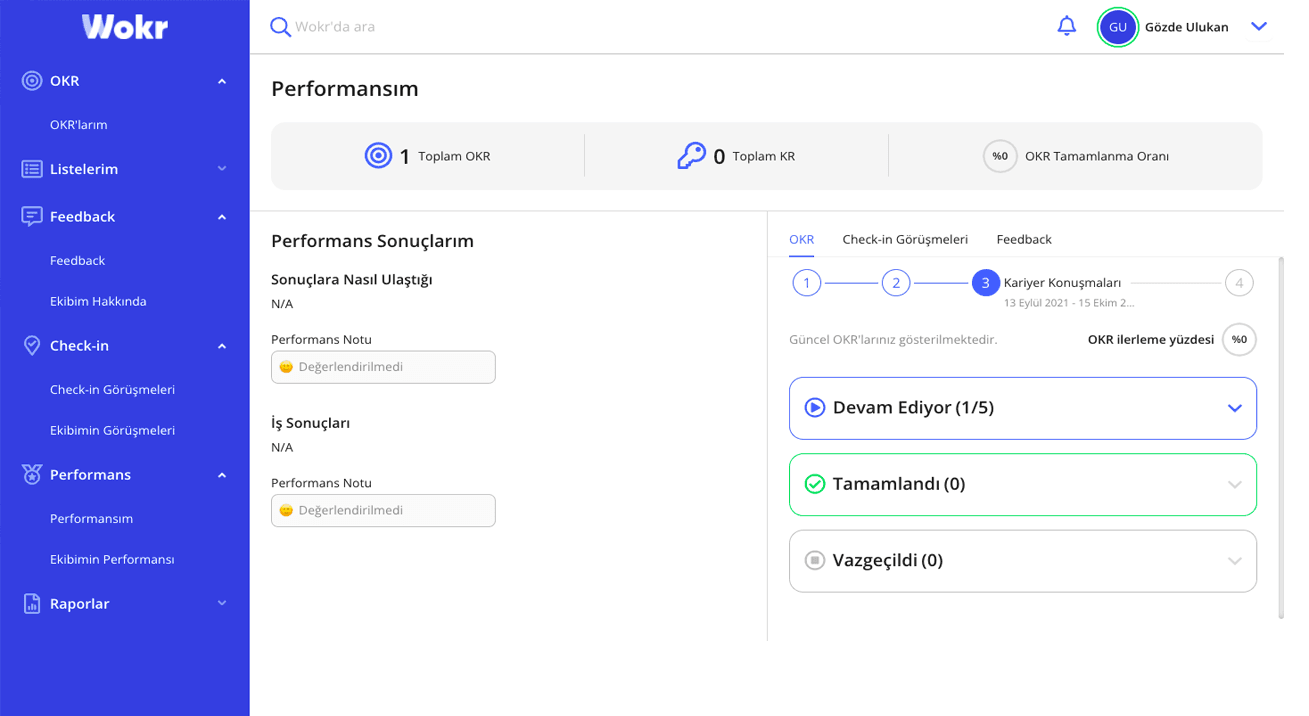
Task: Switch to the Feedback tab
Action: click(x=1023, y=239)
